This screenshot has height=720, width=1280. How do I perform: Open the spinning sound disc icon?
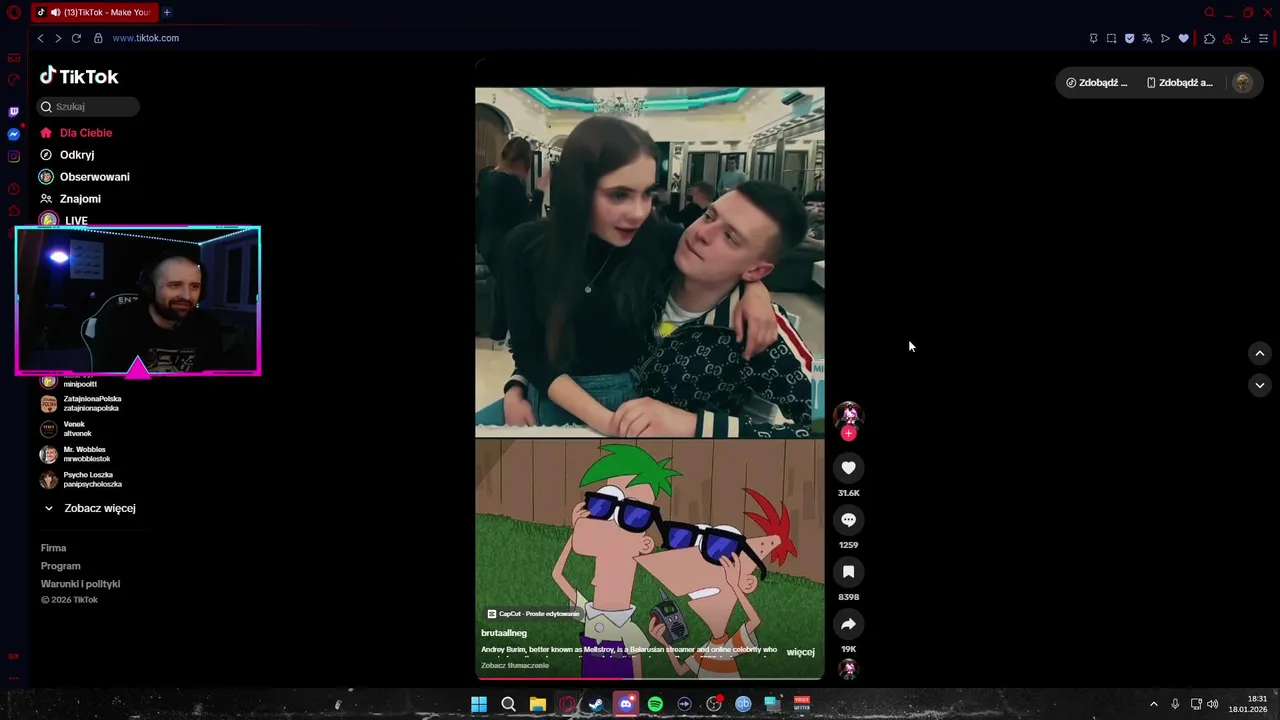pos(848,669)
